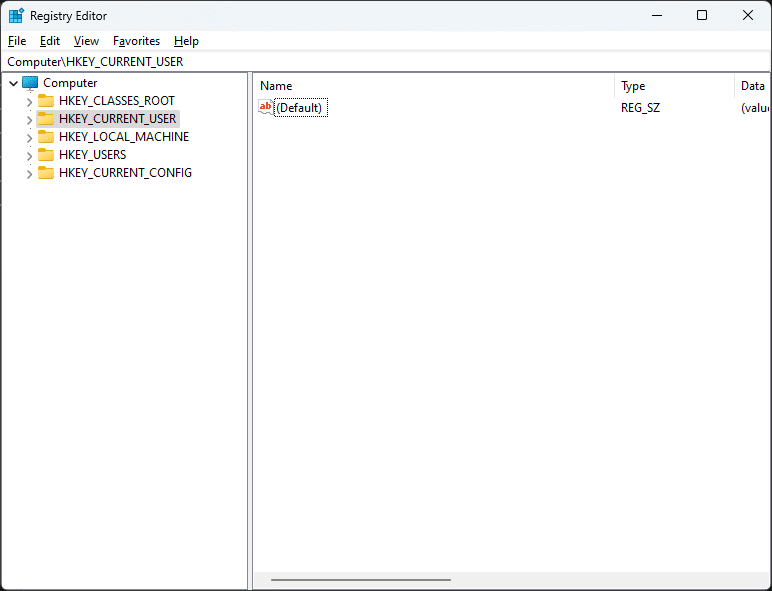Close the Registry Editor window
The image size is (772, 591).
(x=748, y=16)
